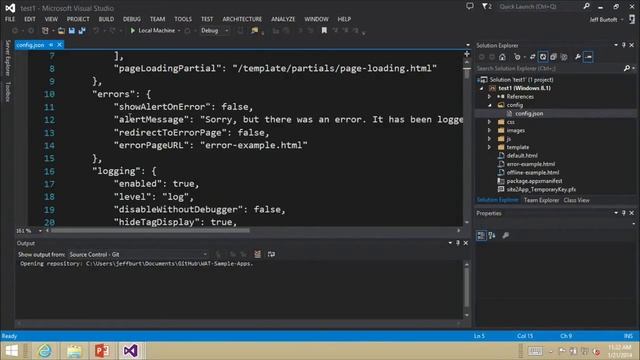640x360 pixels.
Task: Expand the template folder
Action: 489,147
